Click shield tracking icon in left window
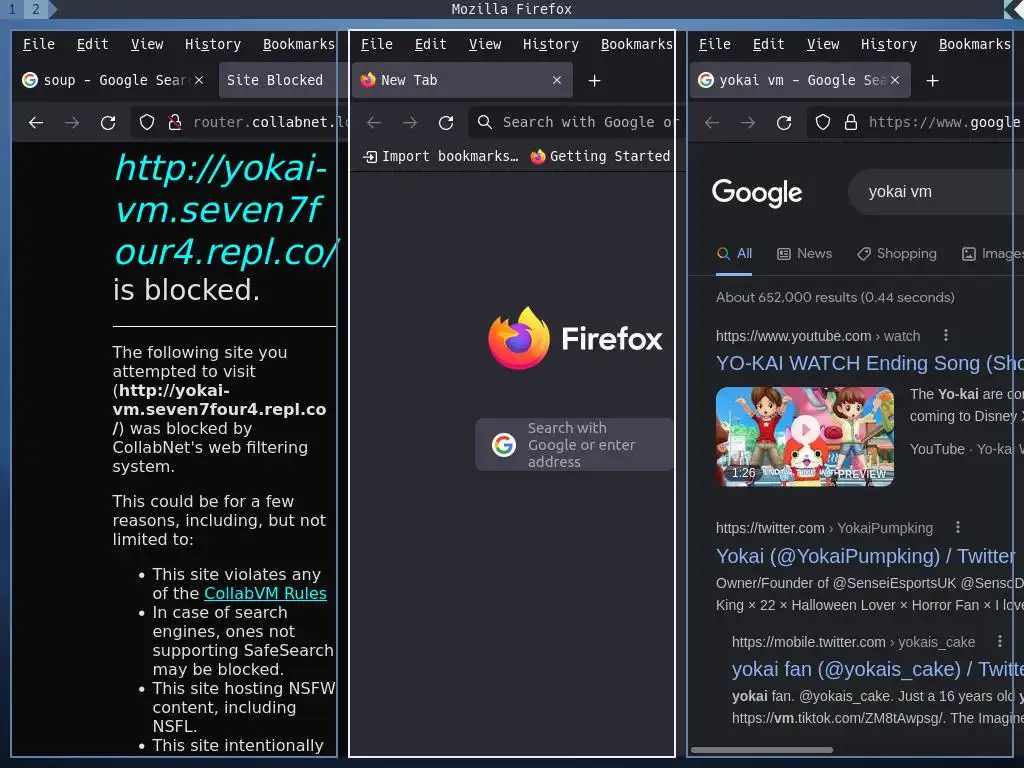Screen dimensions: 1024x768 [x=147, y=122]
